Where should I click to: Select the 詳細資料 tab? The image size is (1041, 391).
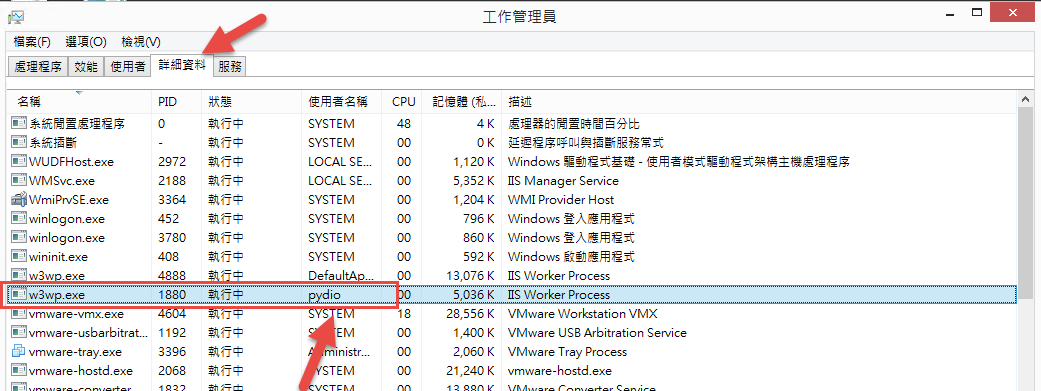182,65
